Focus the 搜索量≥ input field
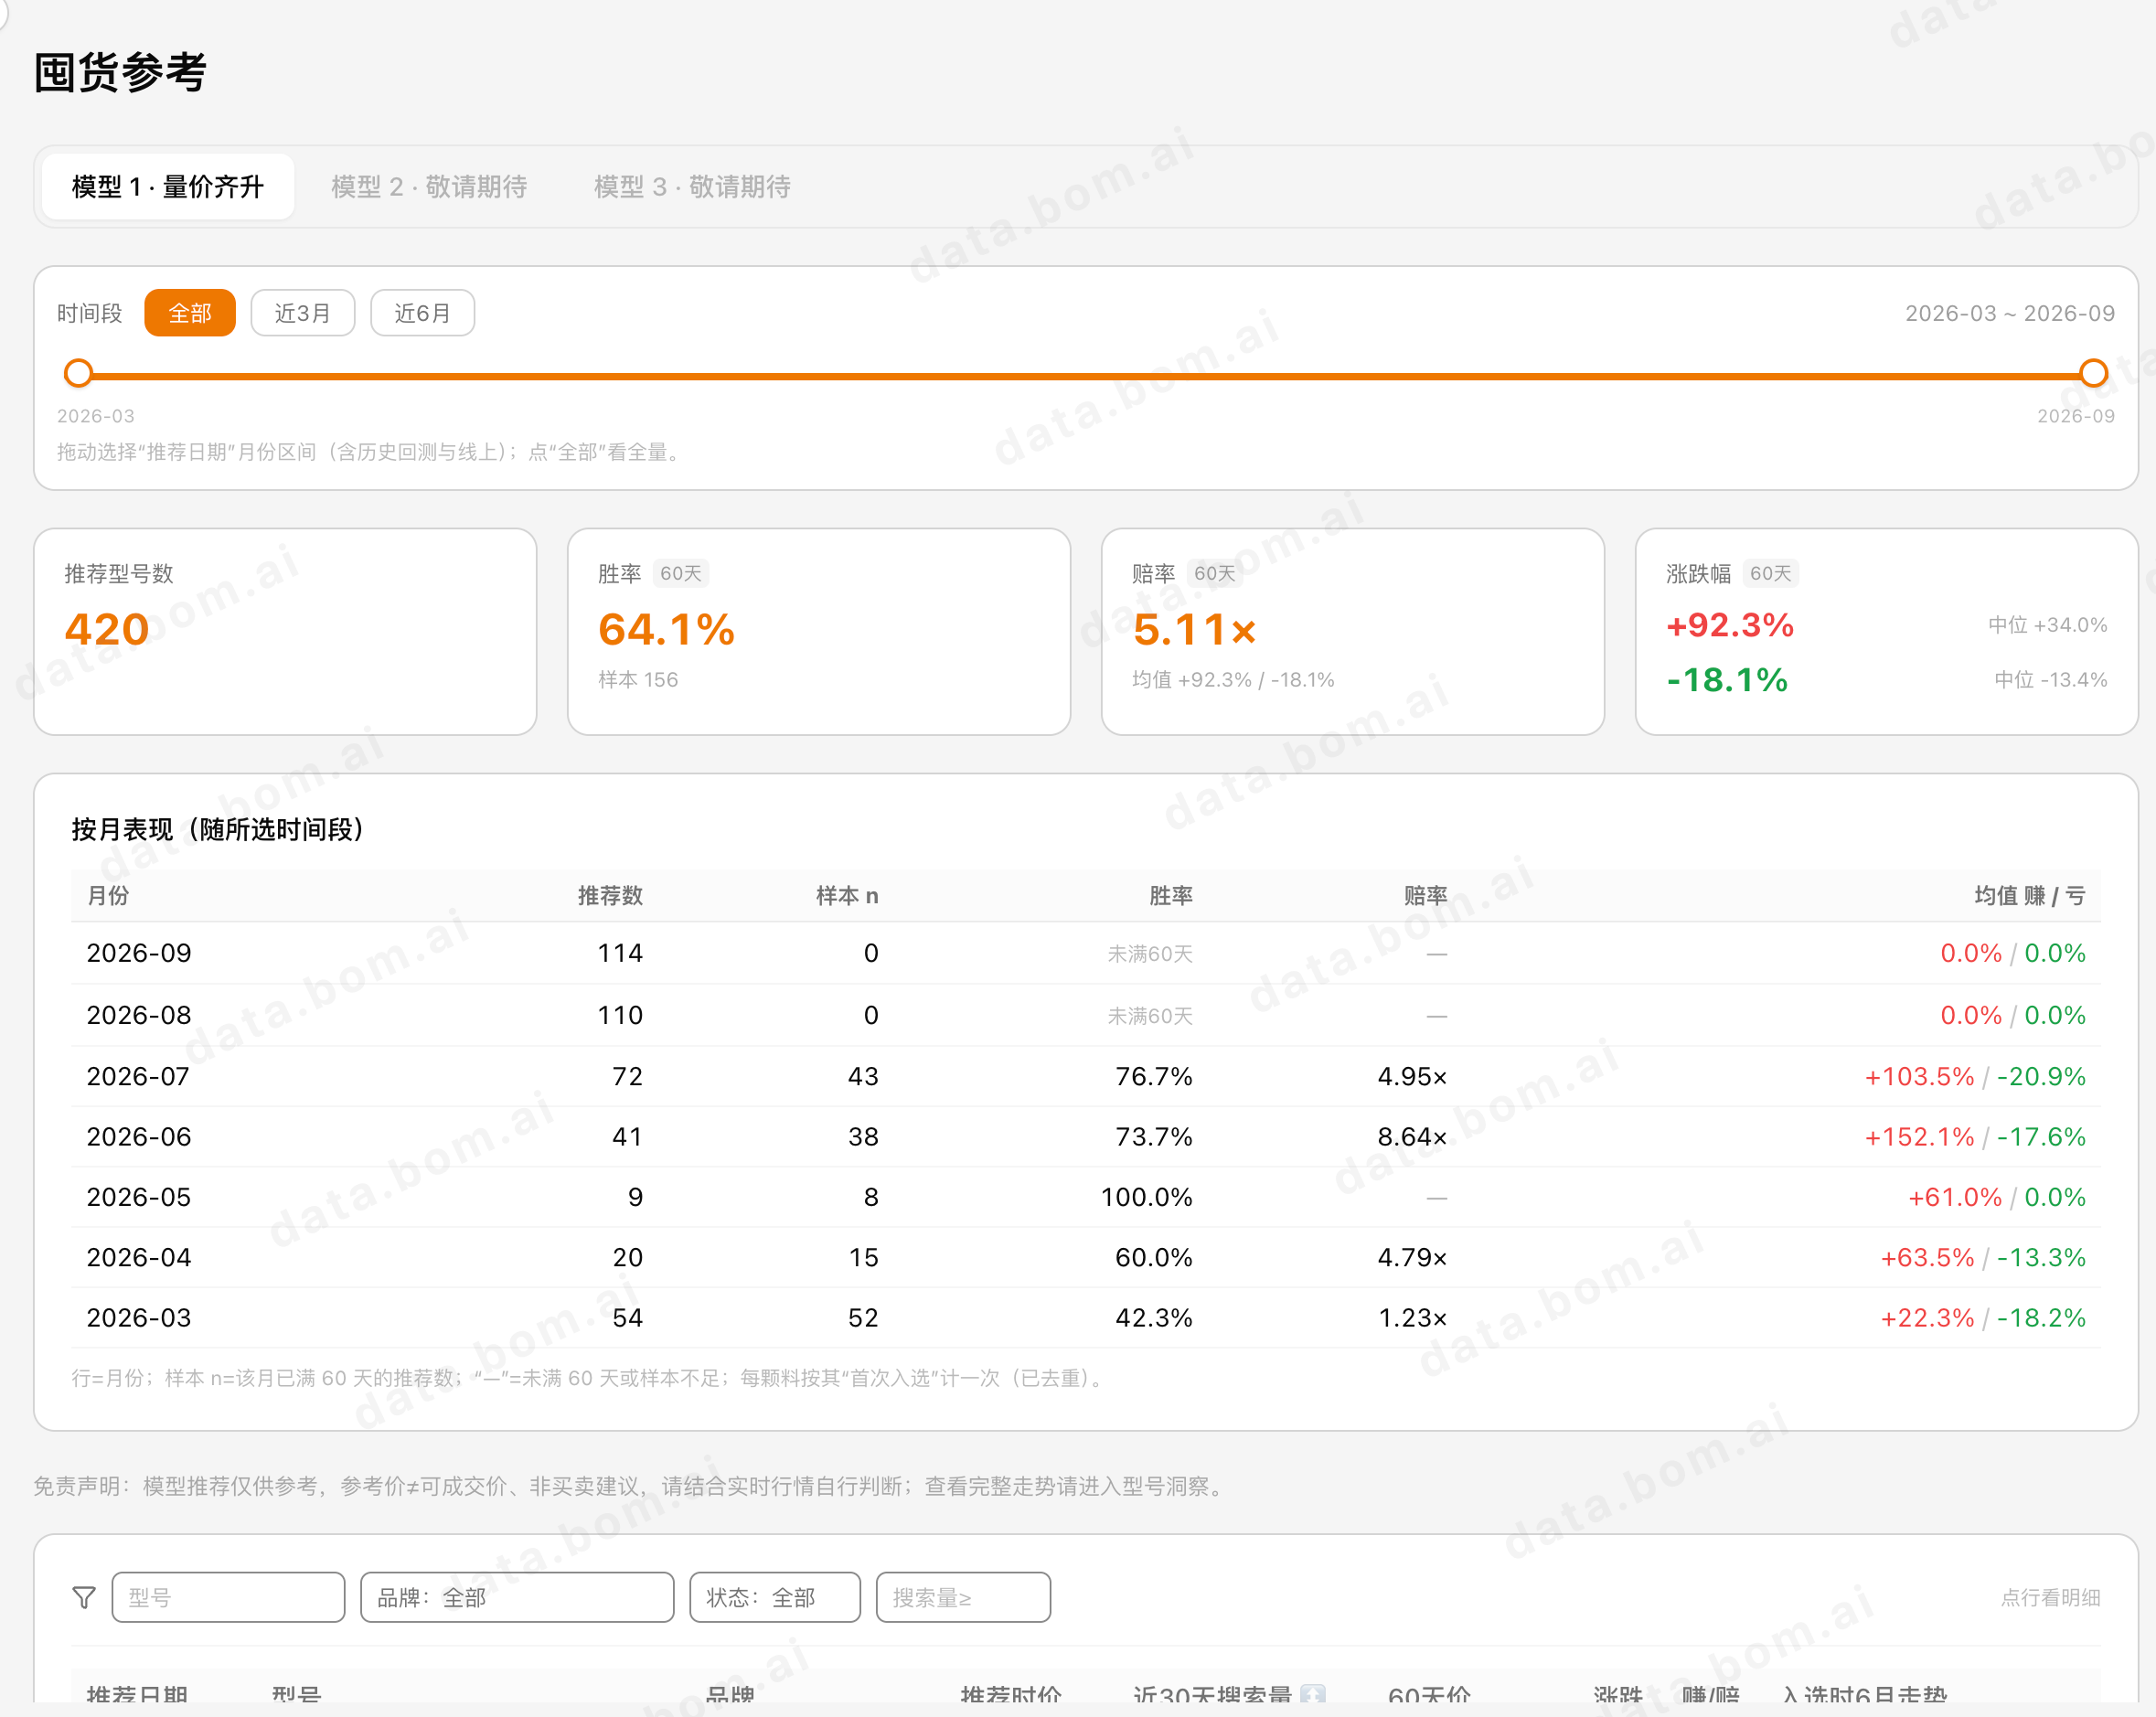Screen dimensions: 2156x1717 pyautogui.click(x=963, y=1597)
